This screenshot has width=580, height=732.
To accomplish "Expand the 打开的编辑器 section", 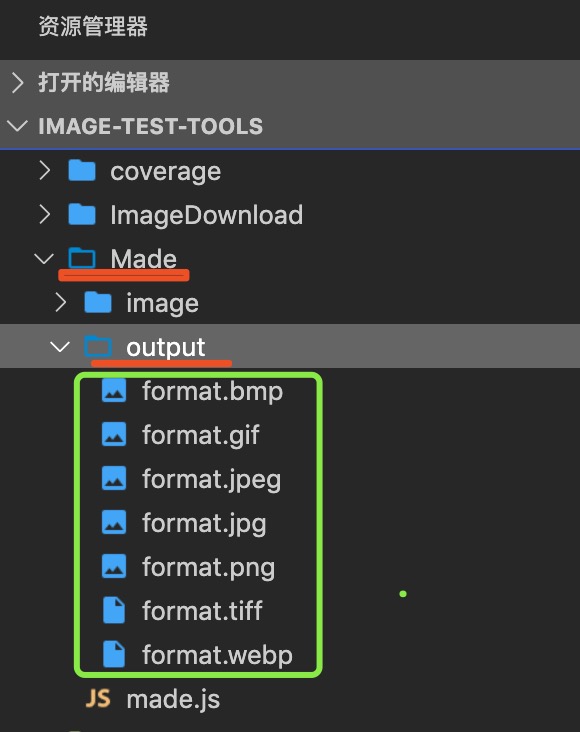I will click(18, 83).
